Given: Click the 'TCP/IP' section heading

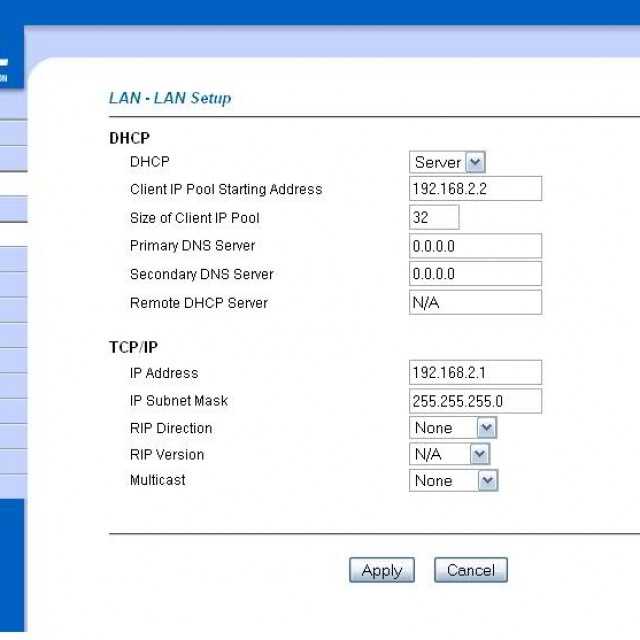Looking at the screenshot, I should (133, 347).
